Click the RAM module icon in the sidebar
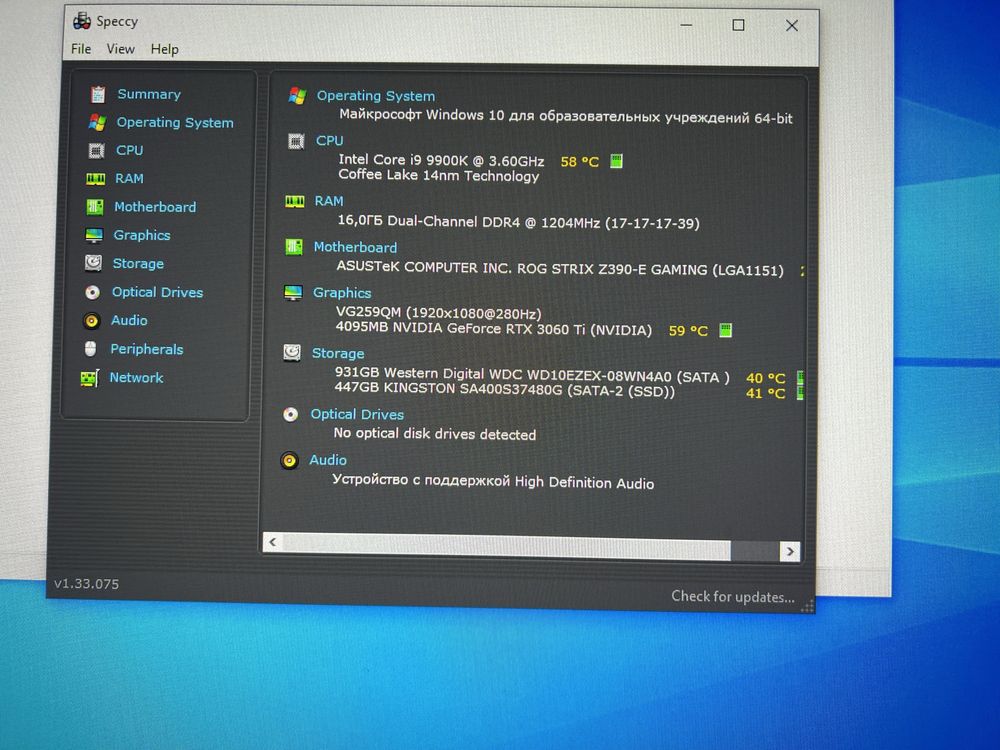 [96, 179]
